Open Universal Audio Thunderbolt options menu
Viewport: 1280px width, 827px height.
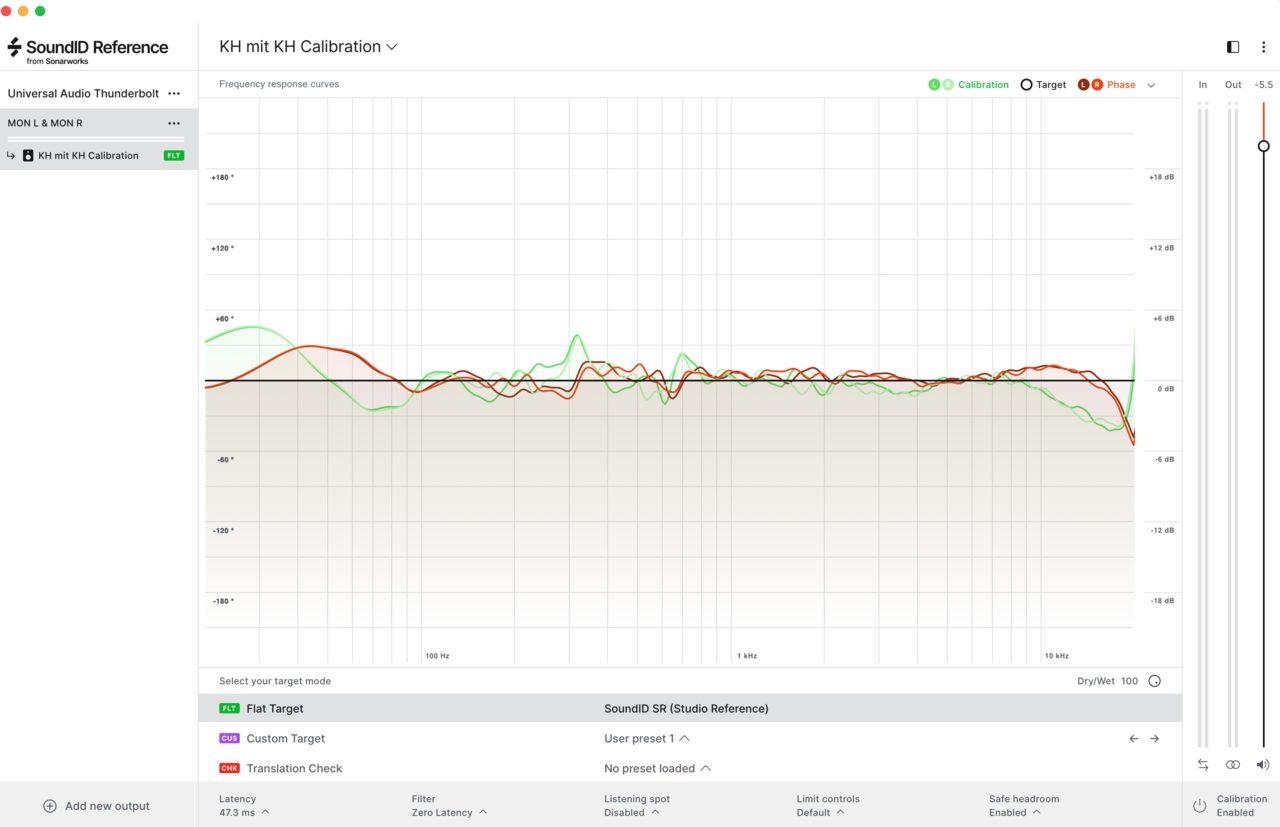pyautogui.click(x=174, y=93)
